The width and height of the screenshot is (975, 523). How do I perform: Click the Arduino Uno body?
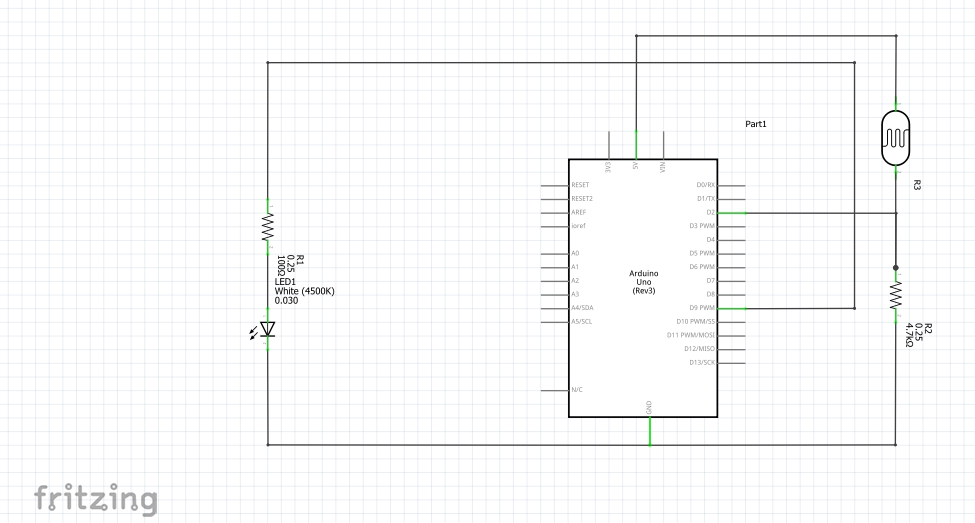(643, 288)
